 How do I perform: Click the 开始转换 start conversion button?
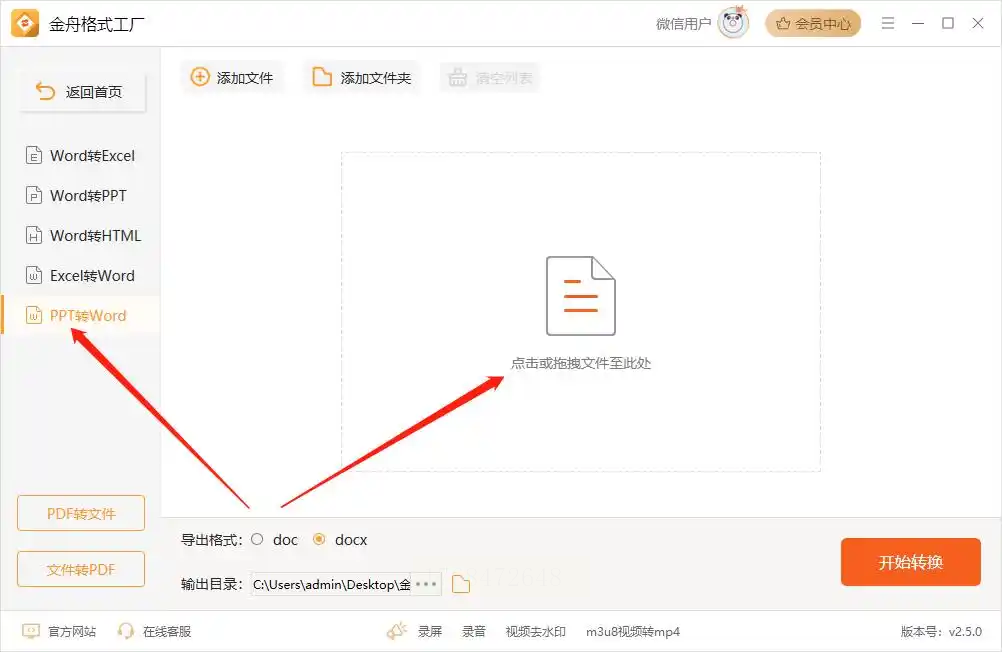click(x=911, y=562)
